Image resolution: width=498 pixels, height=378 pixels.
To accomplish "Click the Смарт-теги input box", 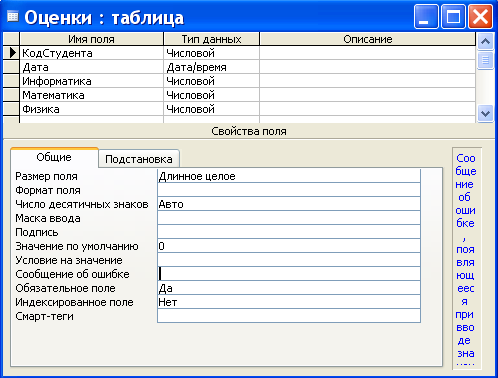I will click(x=289, y=316).
